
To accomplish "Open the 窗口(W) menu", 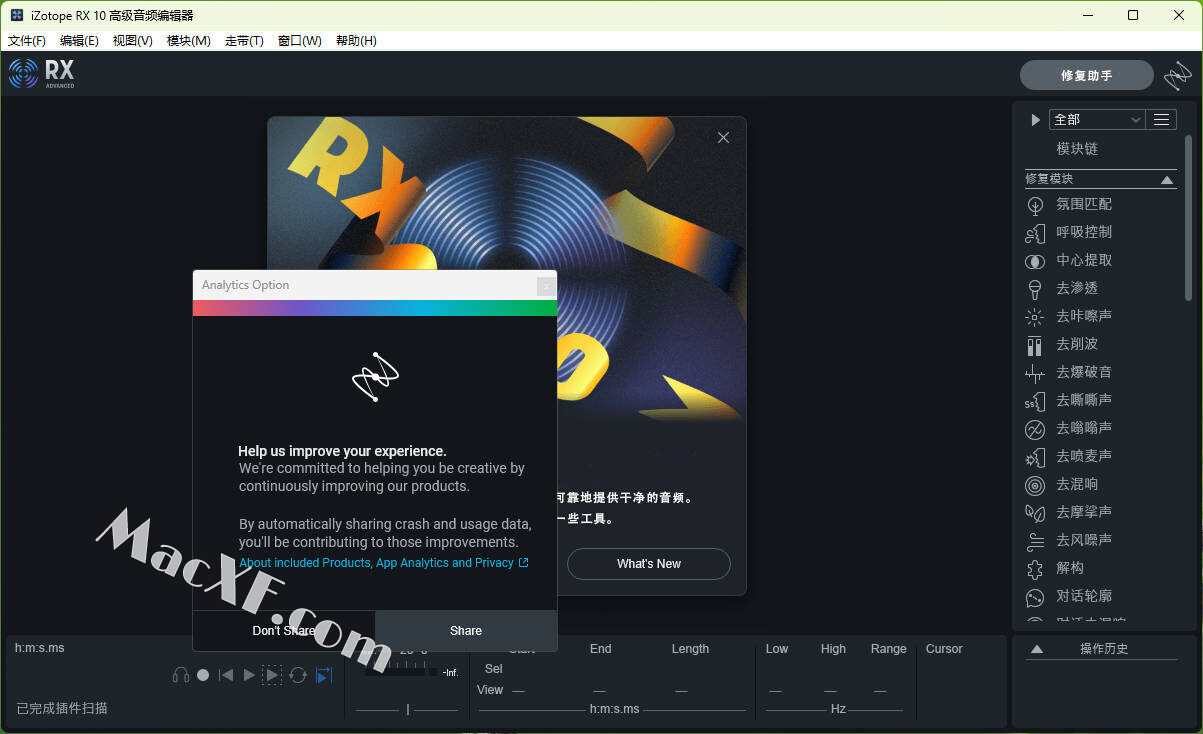I will (x=300, y=41).
